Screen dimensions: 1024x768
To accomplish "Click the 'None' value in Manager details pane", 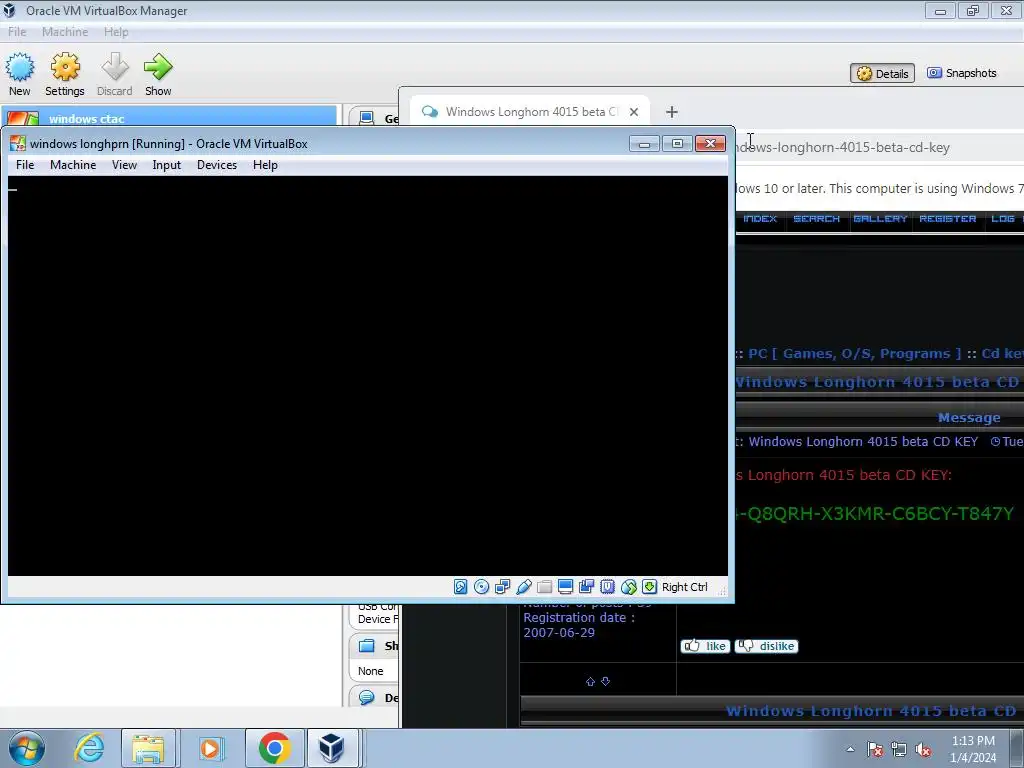I will click(x=370, y=671).
